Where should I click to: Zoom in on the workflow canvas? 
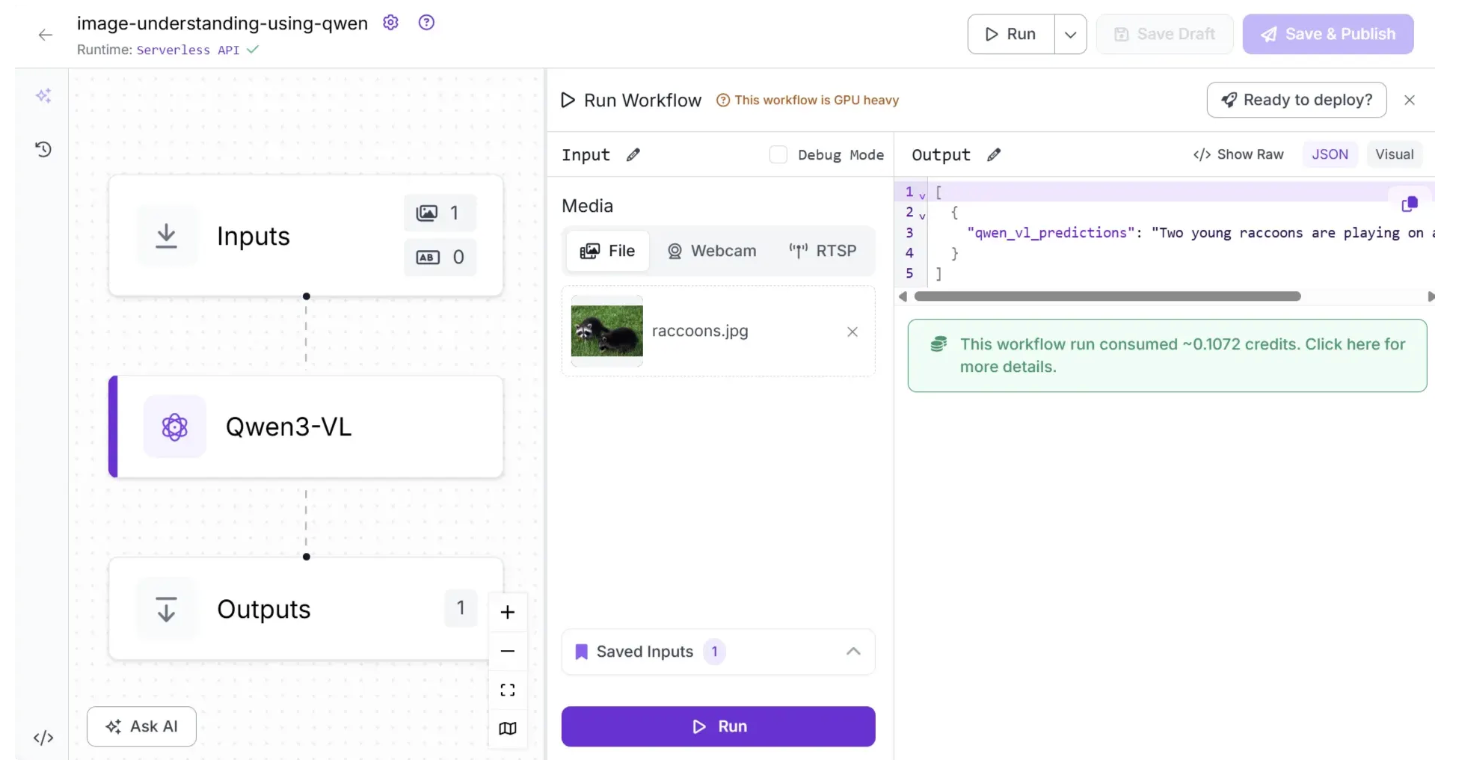click(508, 612)
